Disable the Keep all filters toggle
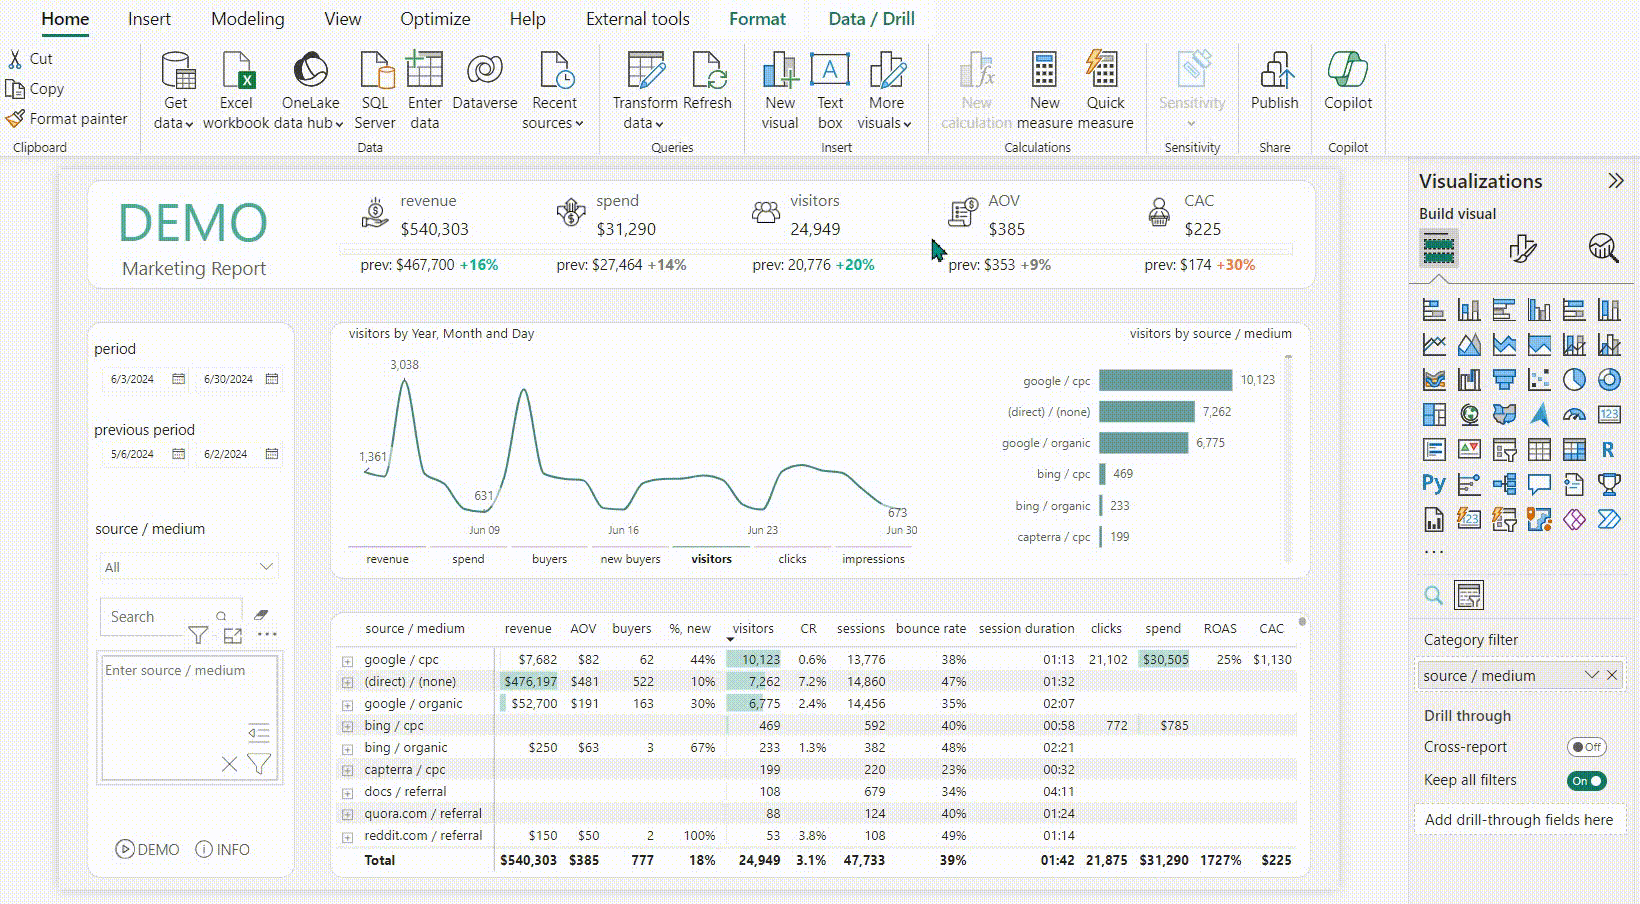This screenshot has width=1640, height=904. (x=1588, y=780)
